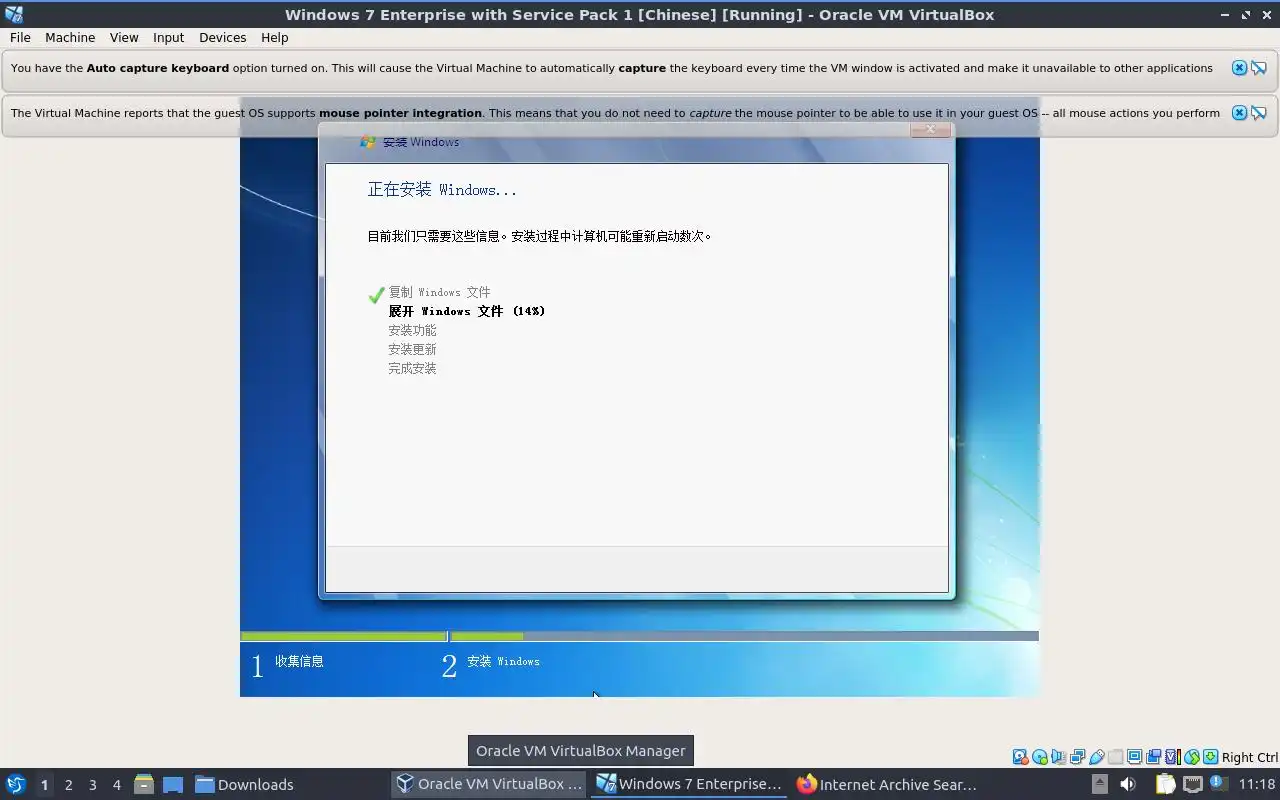Suppress the Auto capture keyboard message permanently
The height and width of the screenshot is (800, 1280).
(x=1259, y=68)
